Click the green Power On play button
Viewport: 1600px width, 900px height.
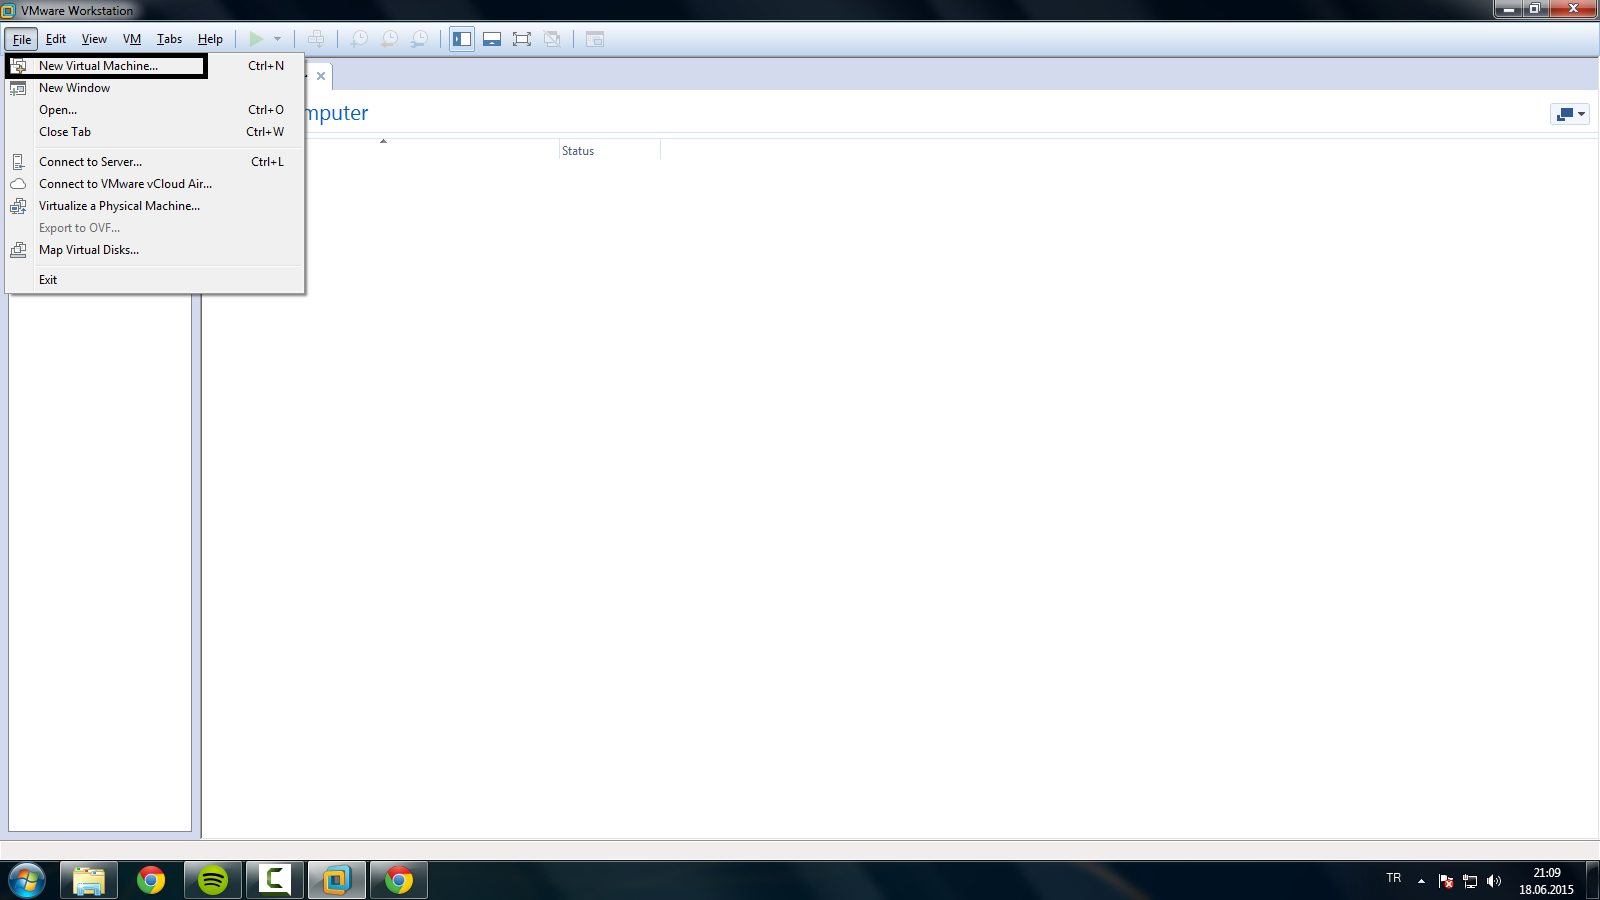point(256,39)
